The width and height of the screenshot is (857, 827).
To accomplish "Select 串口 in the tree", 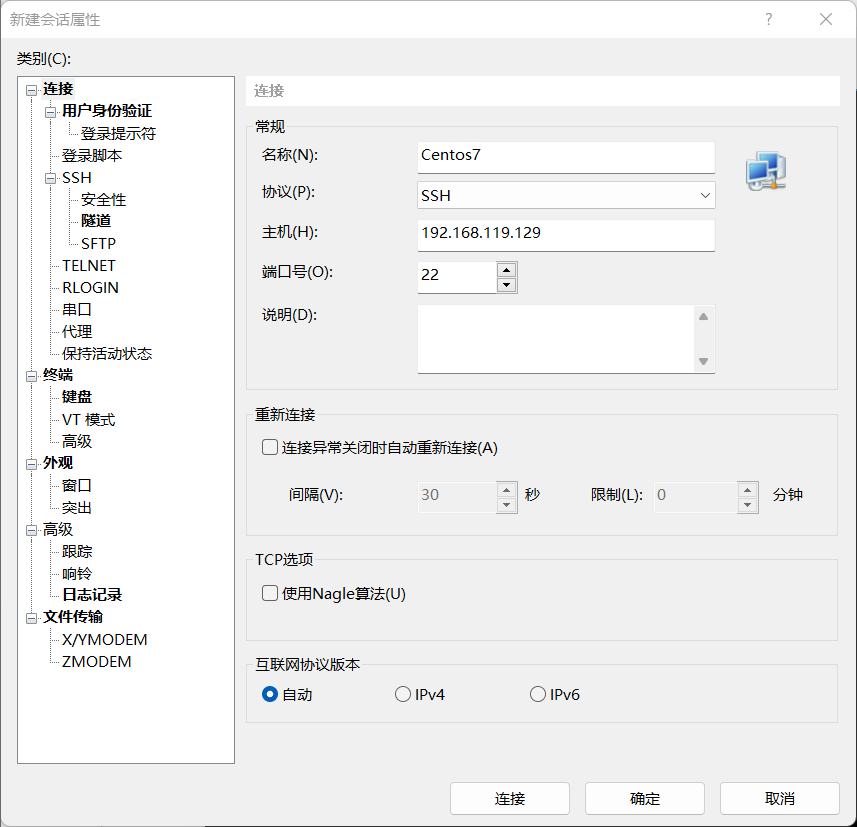I will pyautogui.click(x=77, y=309).
